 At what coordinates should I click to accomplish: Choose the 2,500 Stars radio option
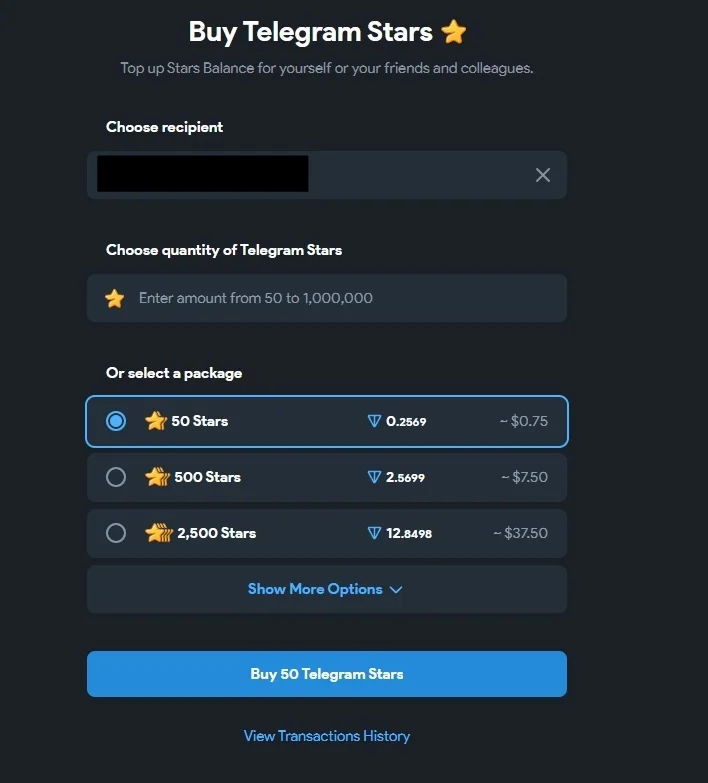coord(116,533)
